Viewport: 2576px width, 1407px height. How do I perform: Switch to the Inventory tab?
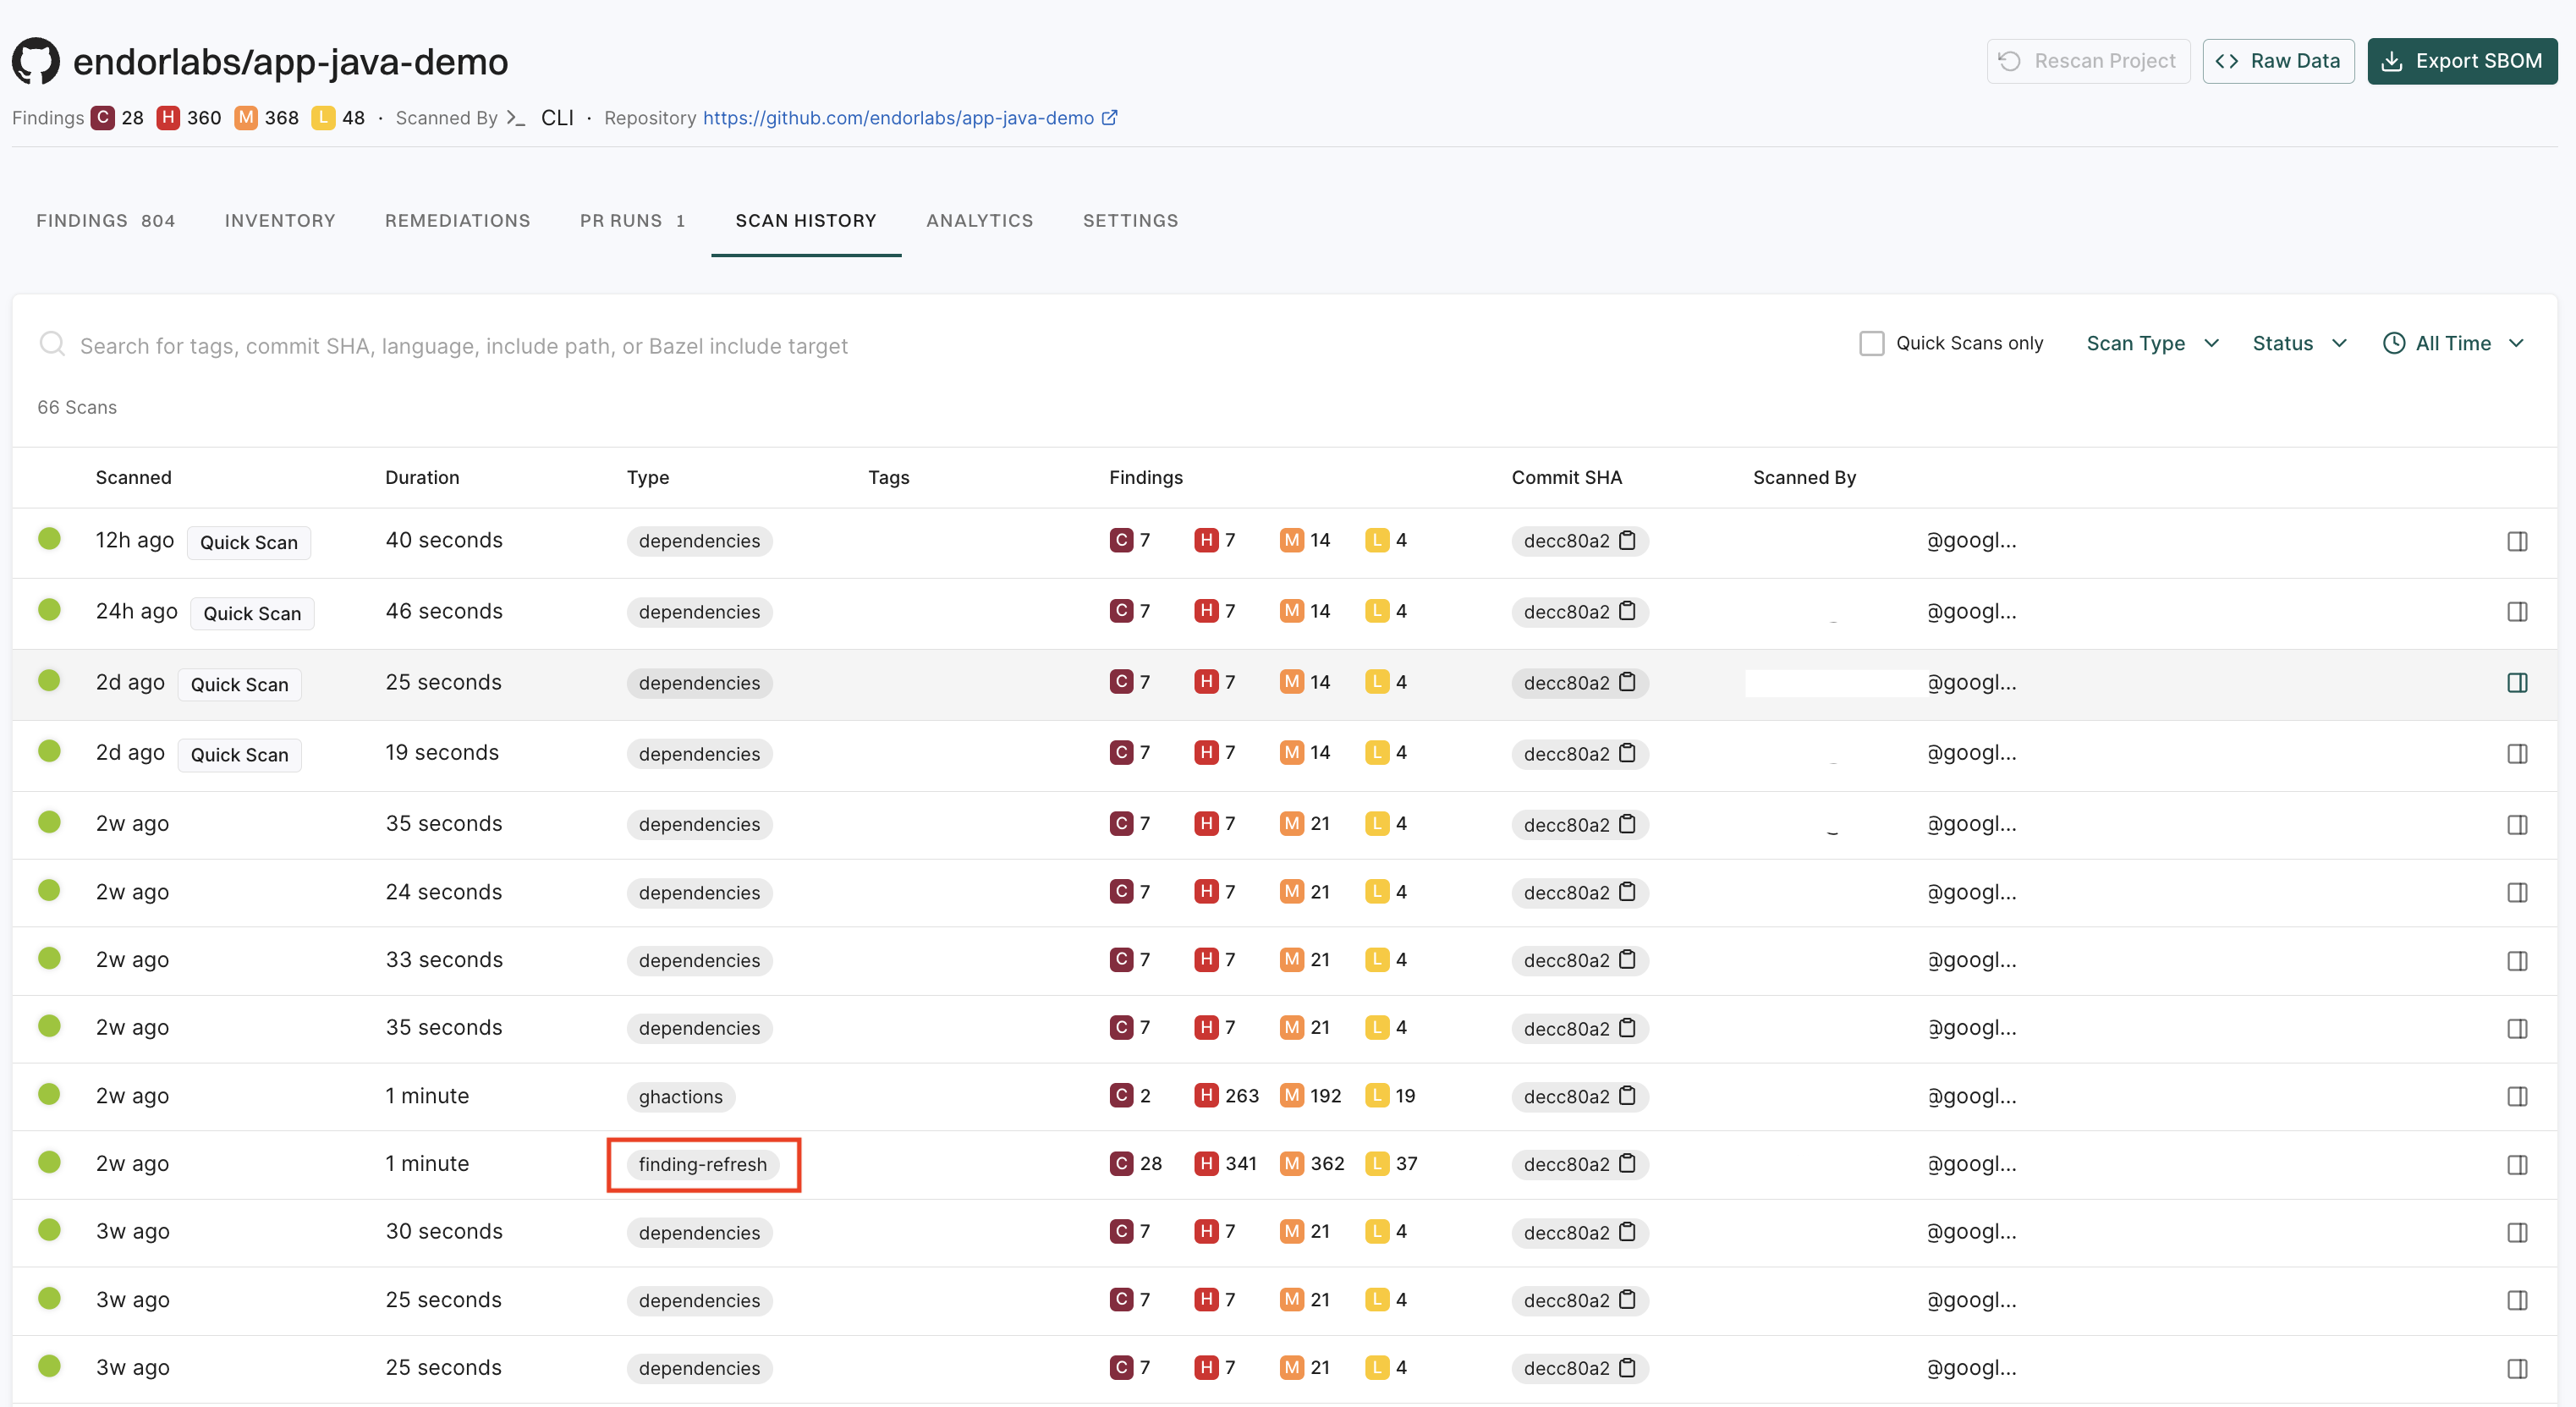pos(280,221)
